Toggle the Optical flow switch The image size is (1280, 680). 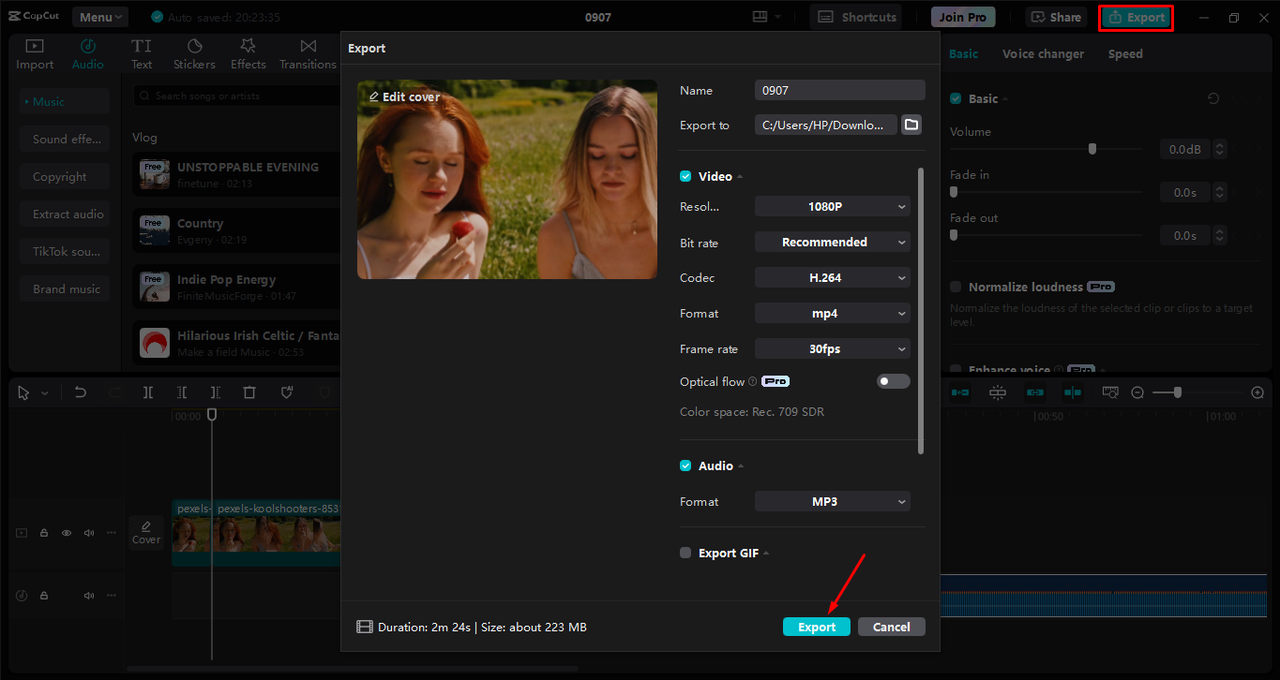tap(893, 381)
